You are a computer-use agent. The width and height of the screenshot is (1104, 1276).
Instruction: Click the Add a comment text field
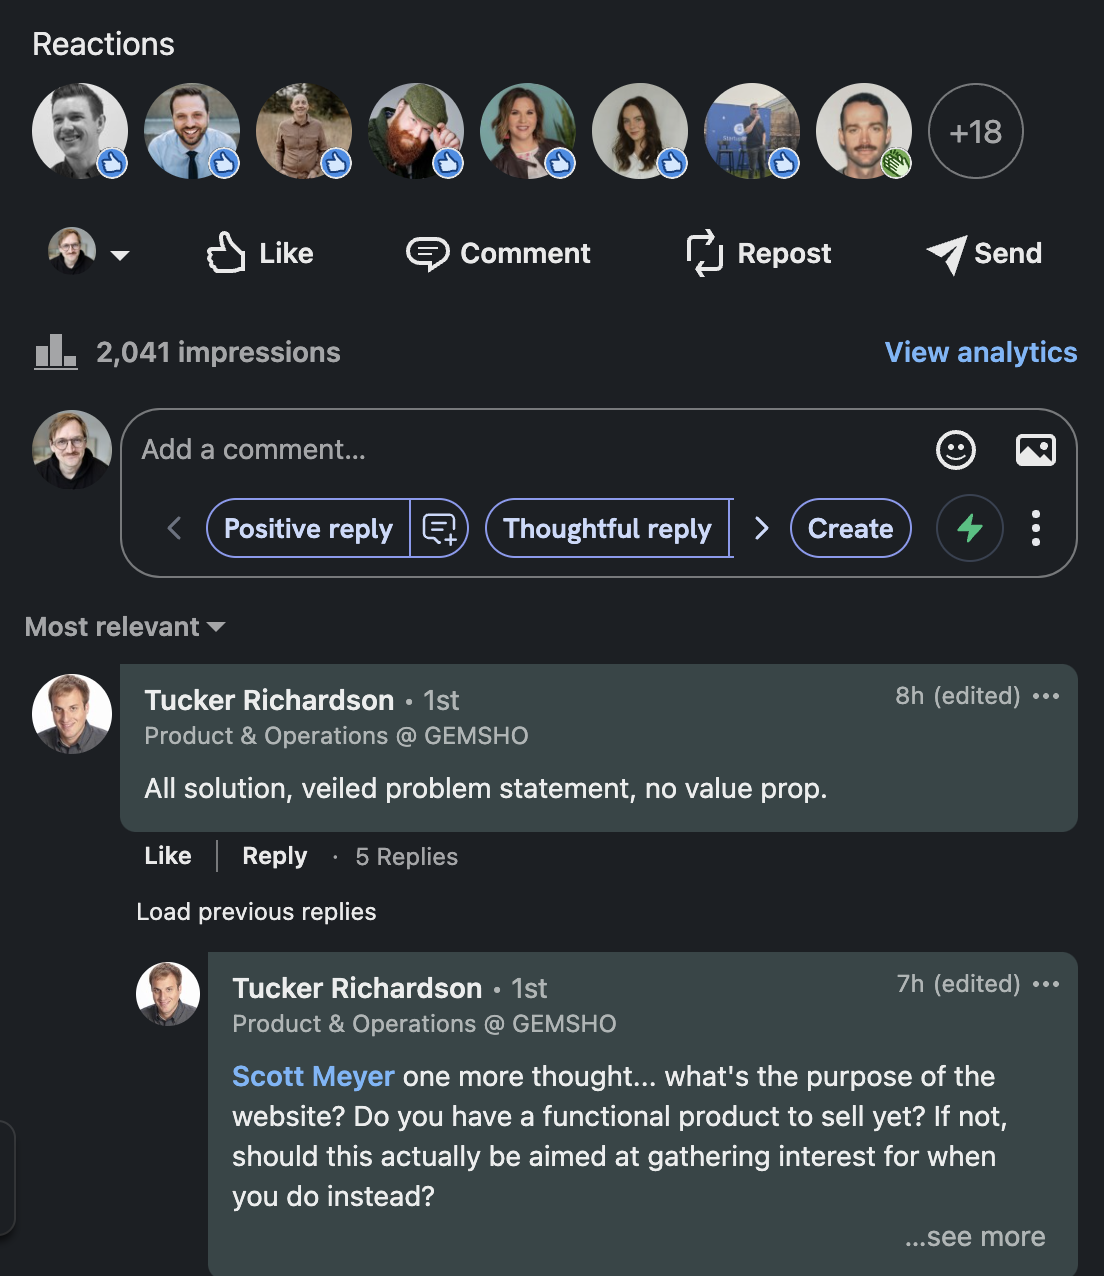pos(530,450)
